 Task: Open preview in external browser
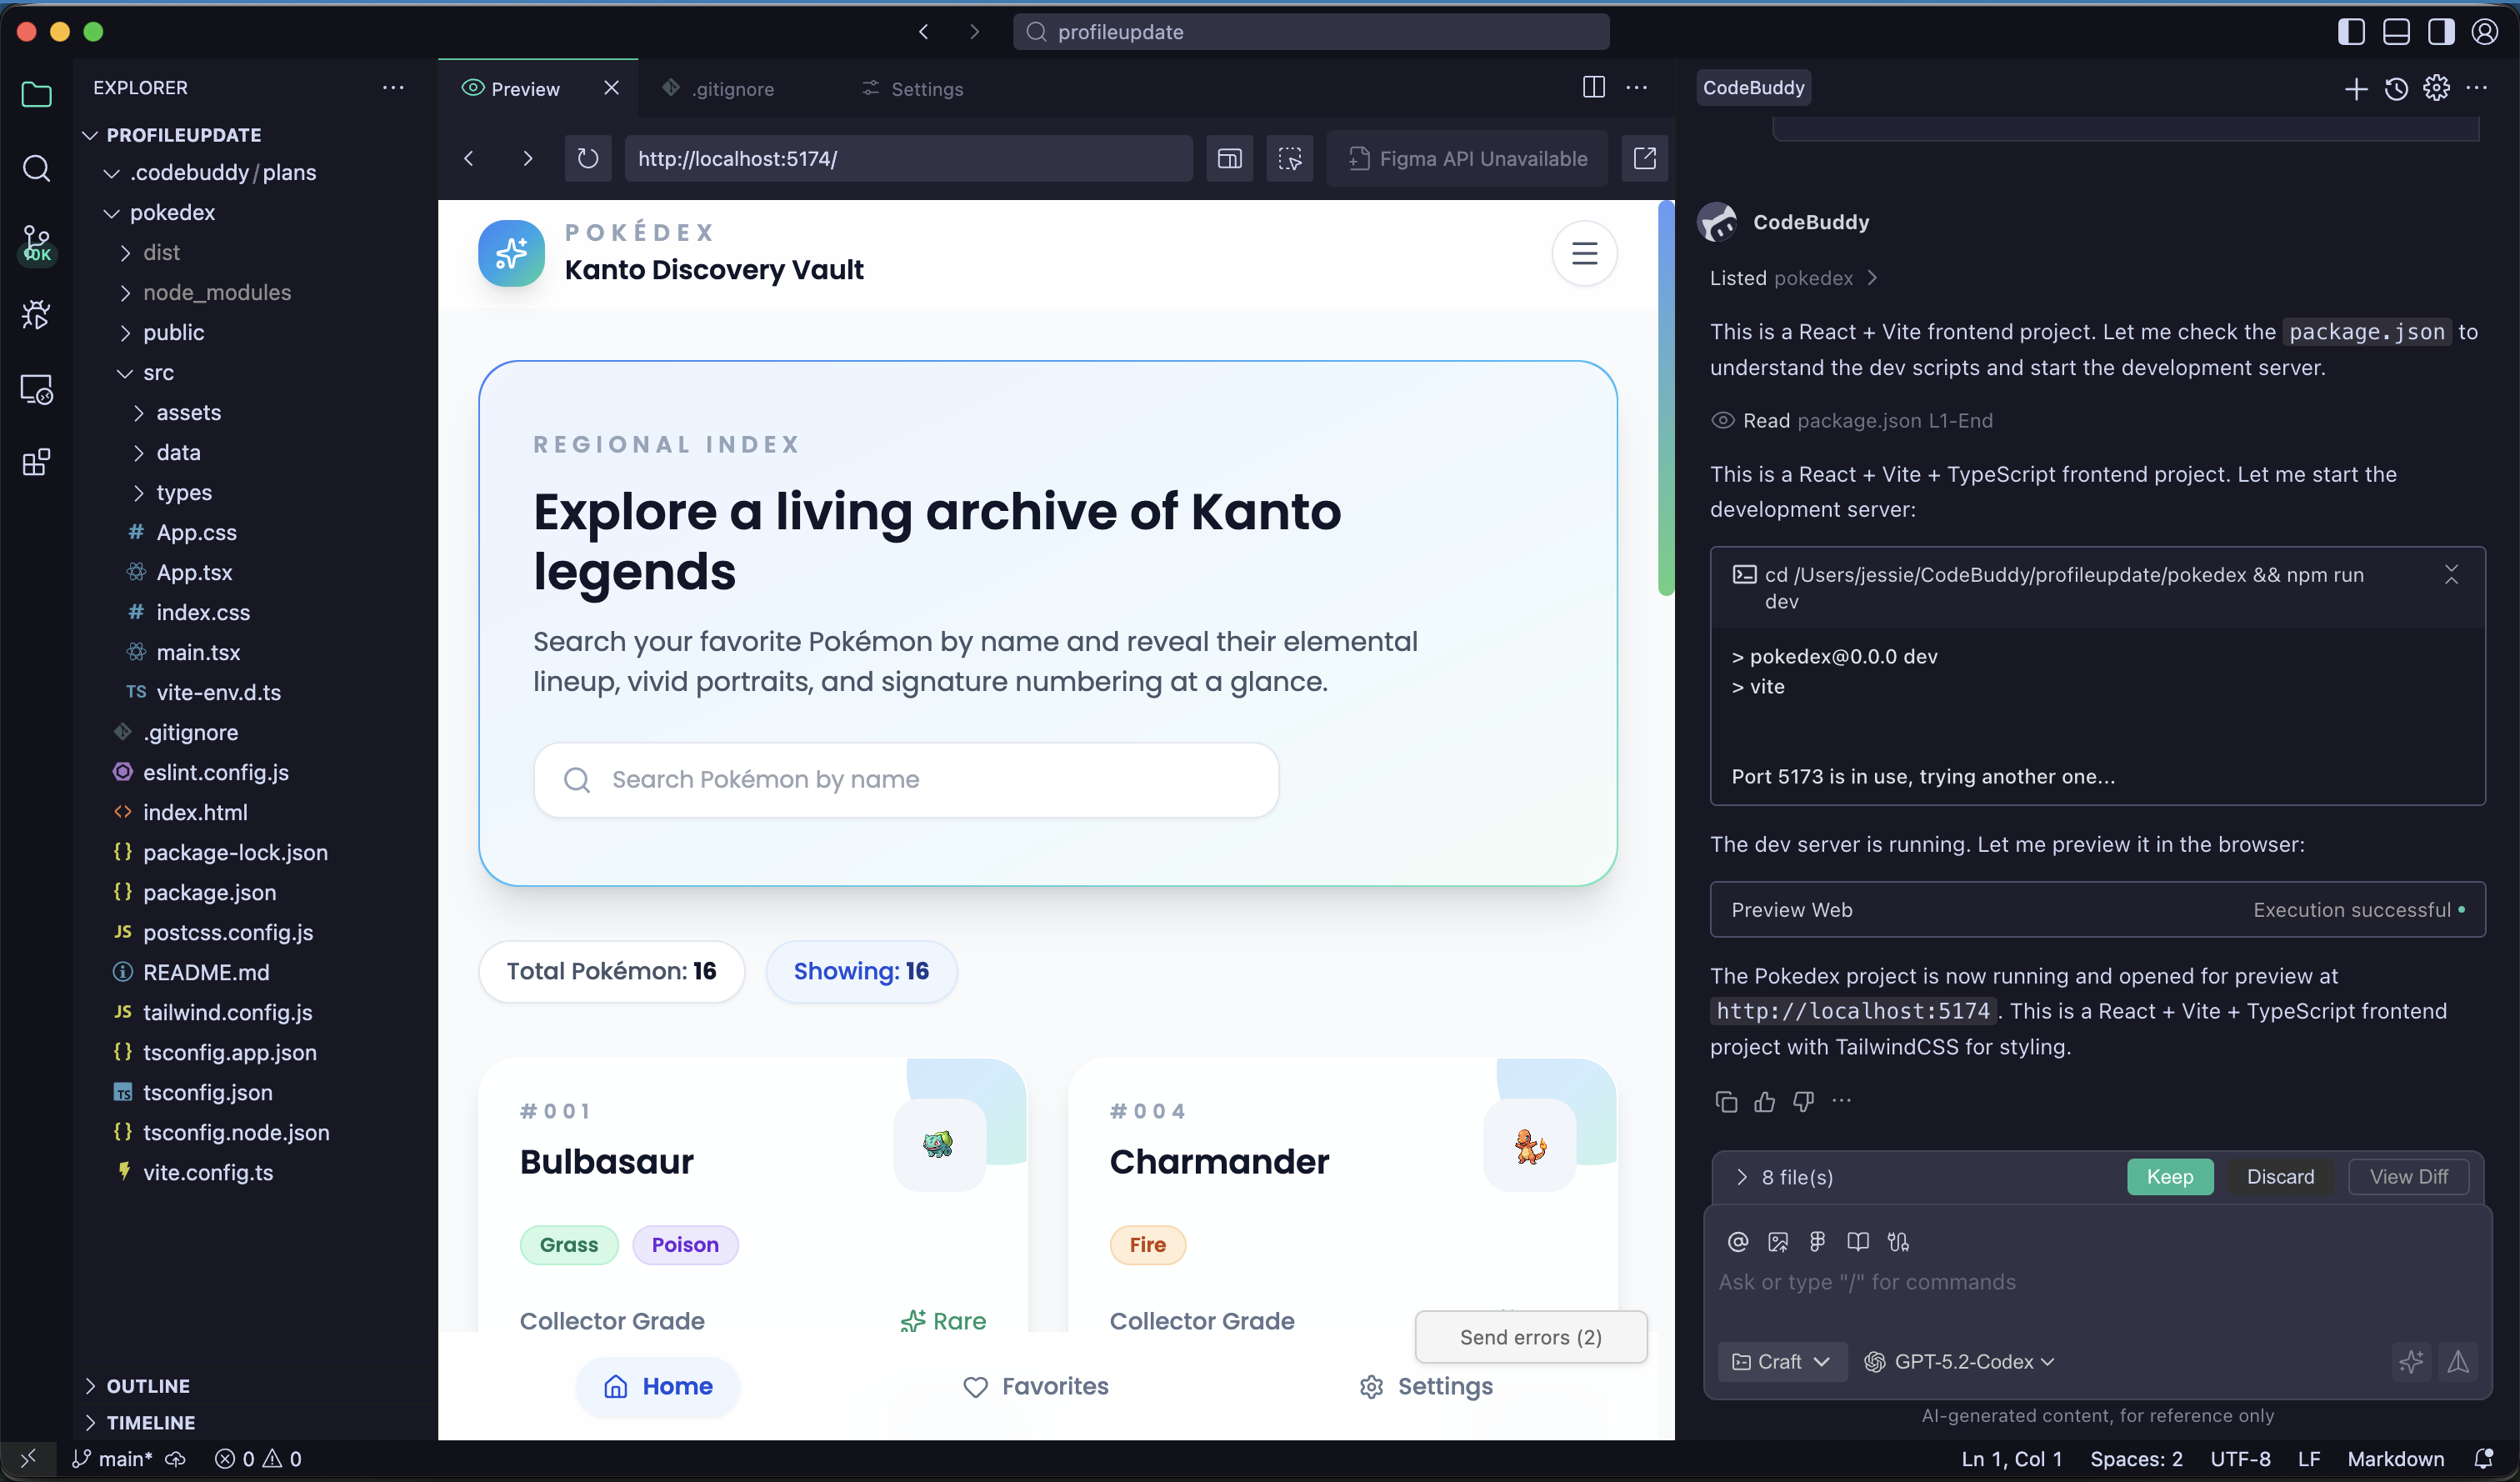click(1644, 158)
